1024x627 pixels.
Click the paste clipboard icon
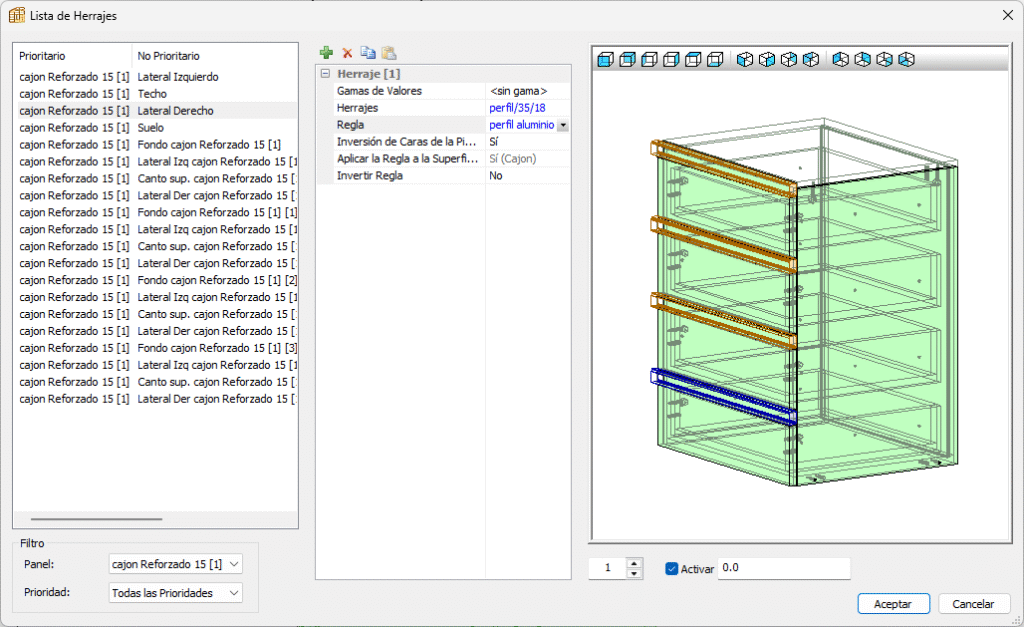point(389,53)
